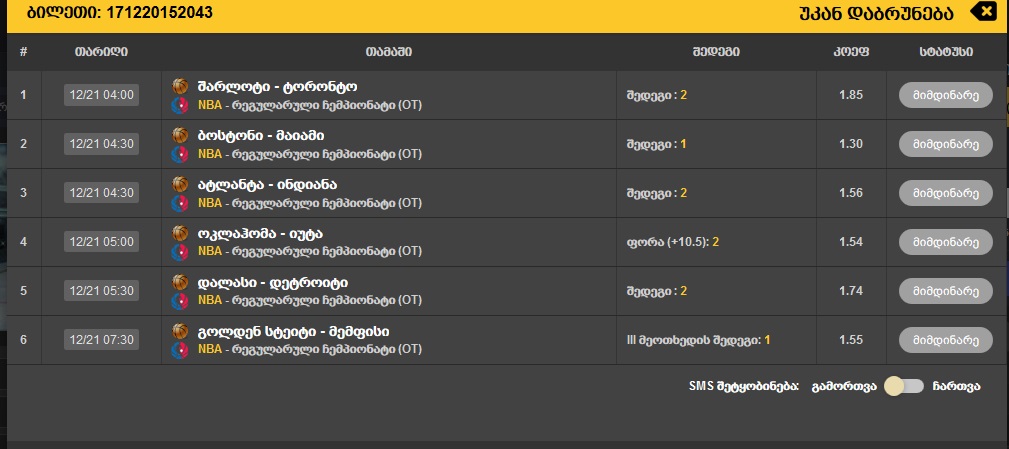Screen dimensions: 1009x449
Task: Click the ჩართვა on label
Action: pos(956,387)
